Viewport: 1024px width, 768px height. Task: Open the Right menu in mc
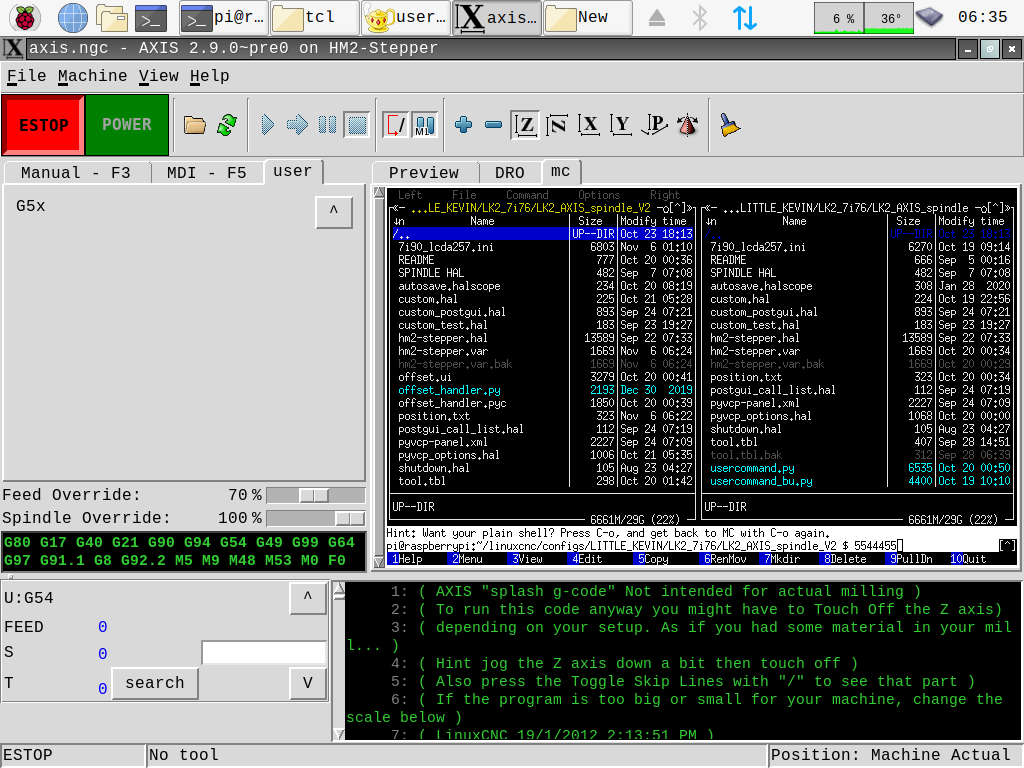(665, 195)
